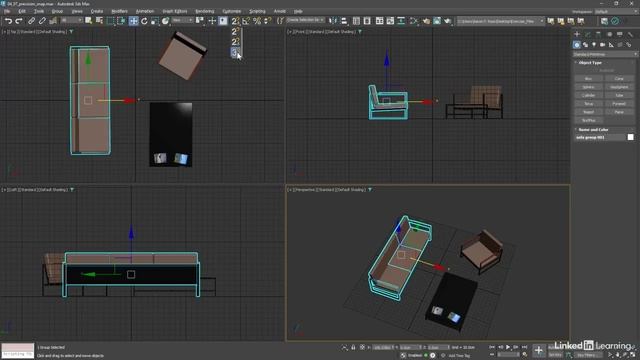Image resolution: width=640 pixels, height=360 pixels.
Task: Select the Bind to Space Warp tool
Action: pyautogui.click(x=53, y=21)
